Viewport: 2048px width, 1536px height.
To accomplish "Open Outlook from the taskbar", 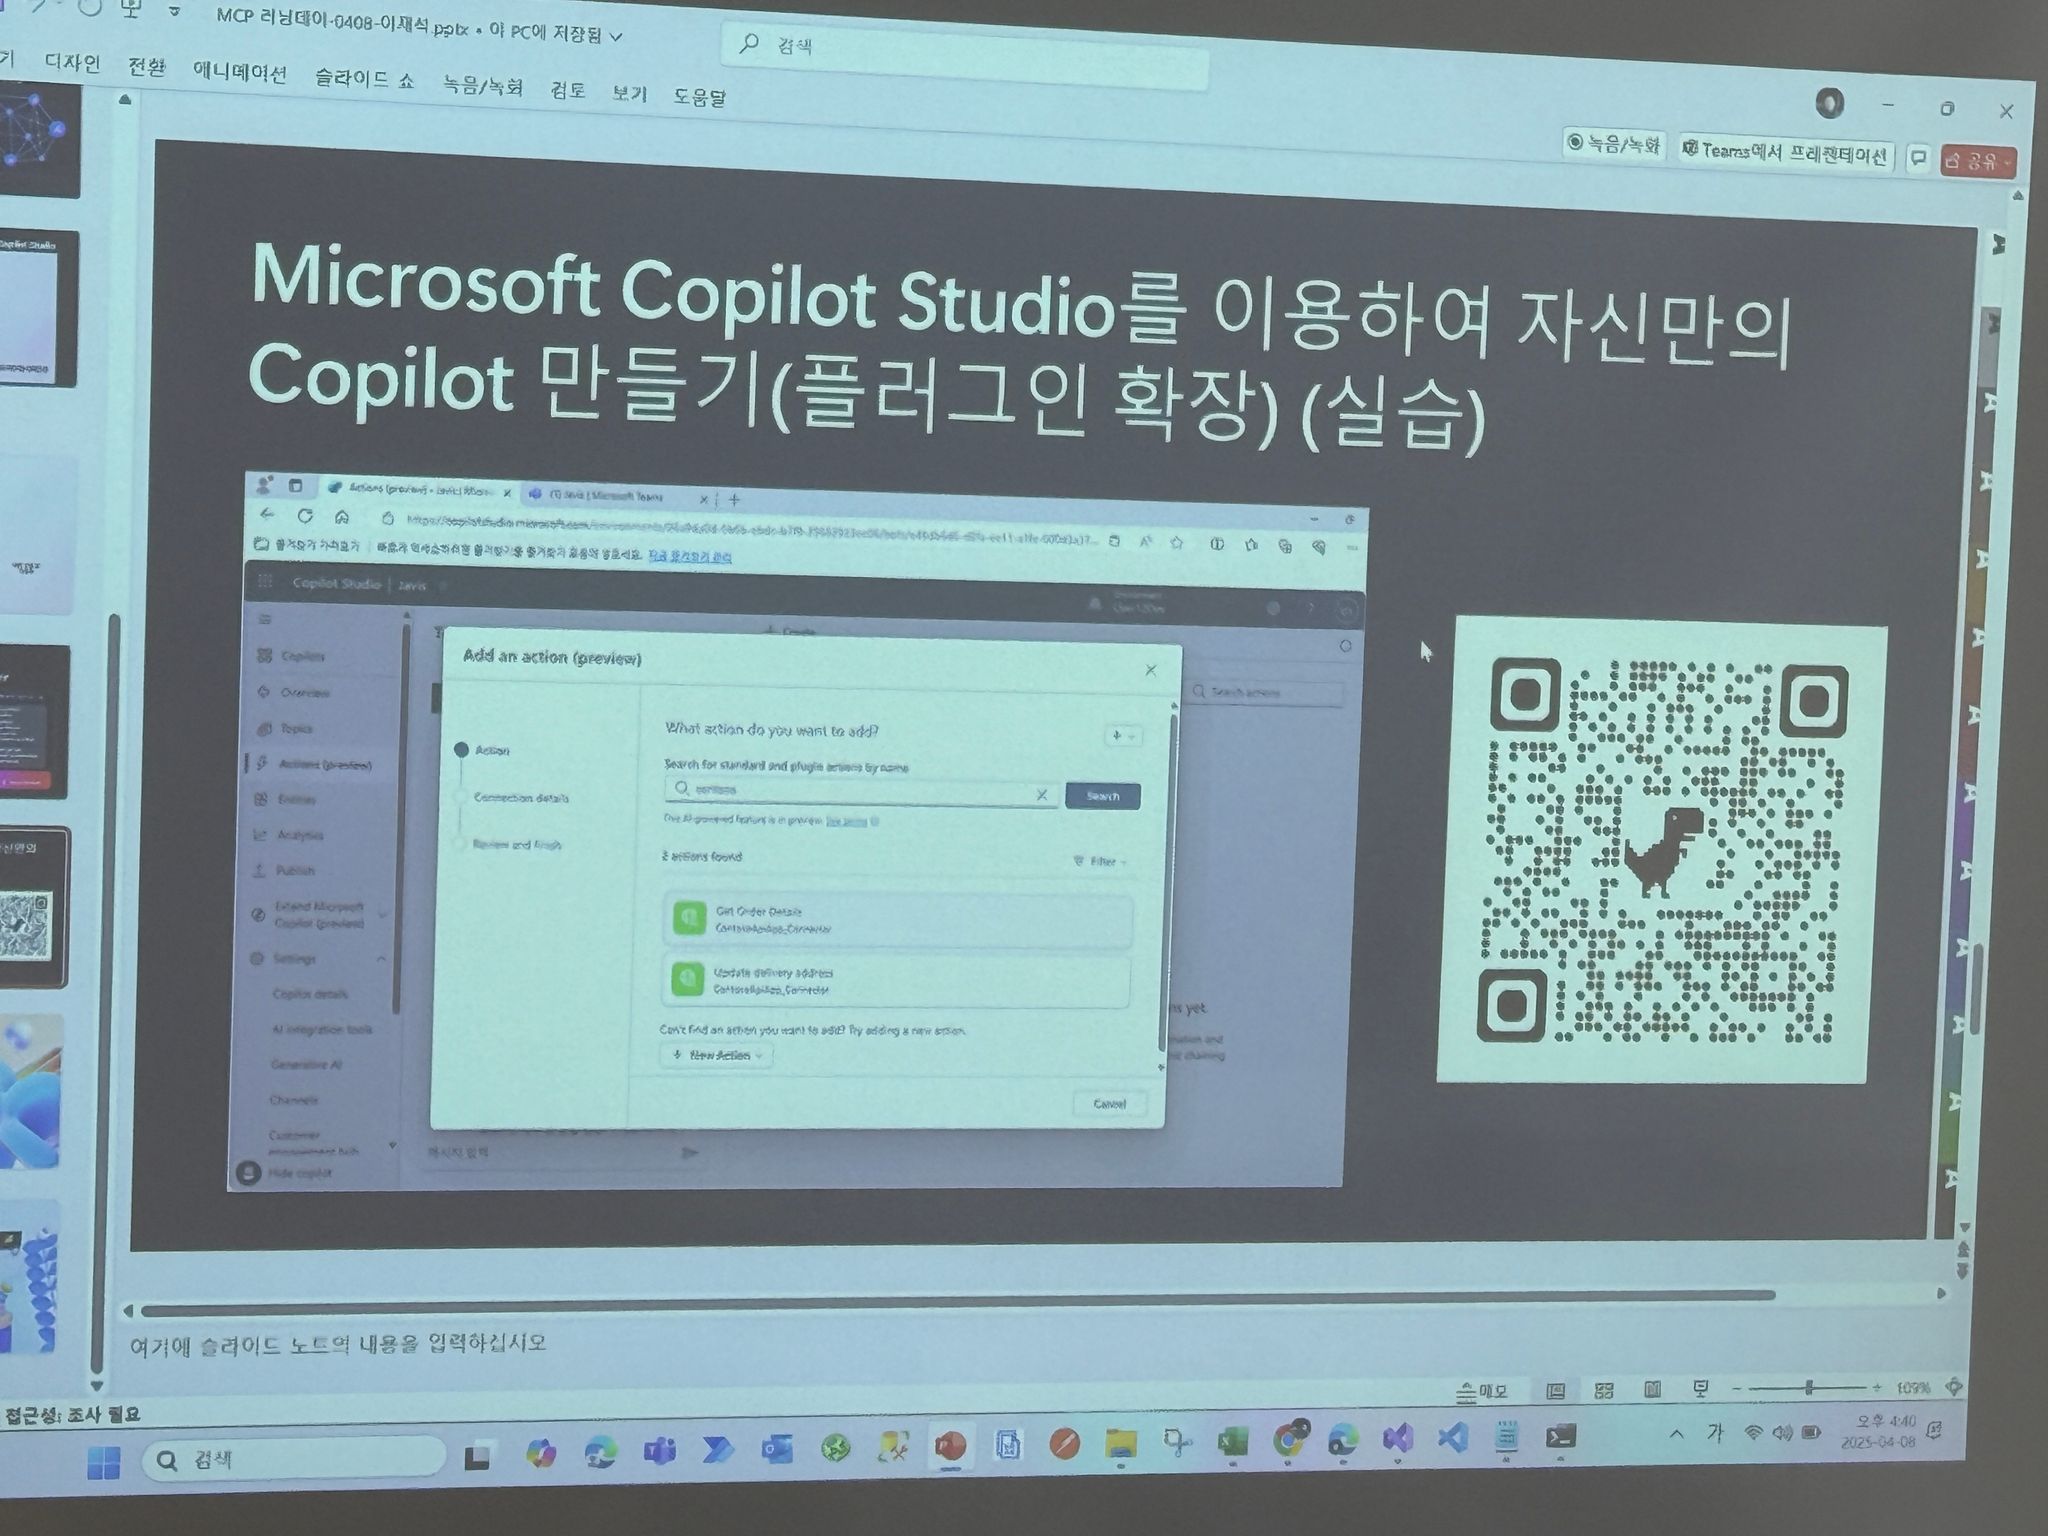I will [x=776, y=1447].
